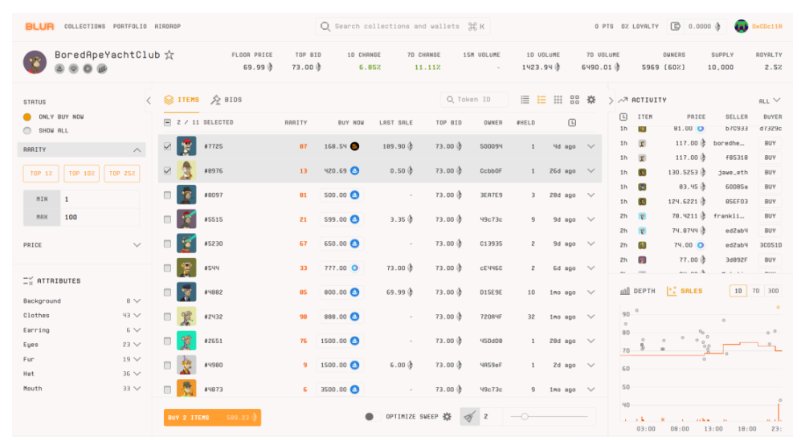
Task: Uncheck the checkbox for item #7725
Action: 168,146
